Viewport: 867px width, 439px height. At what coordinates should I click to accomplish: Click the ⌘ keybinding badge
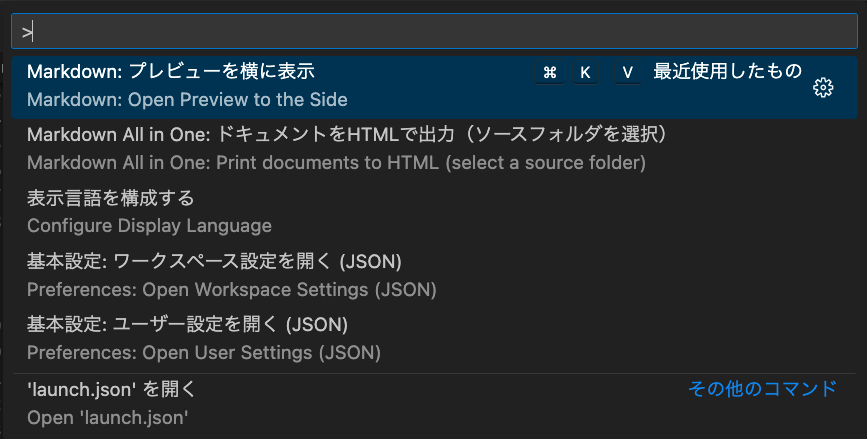coord(550,72)
